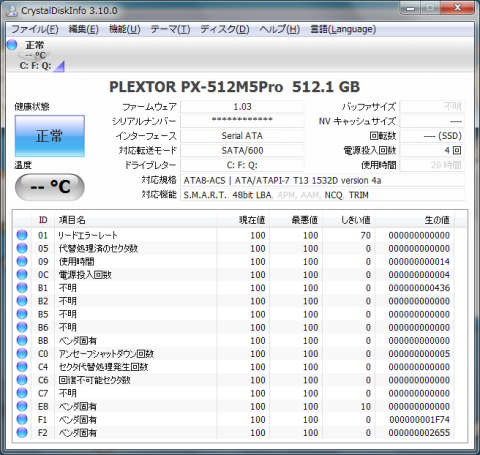Click the features field with S.M.A.R.T. and TRIM

point(322,195)
